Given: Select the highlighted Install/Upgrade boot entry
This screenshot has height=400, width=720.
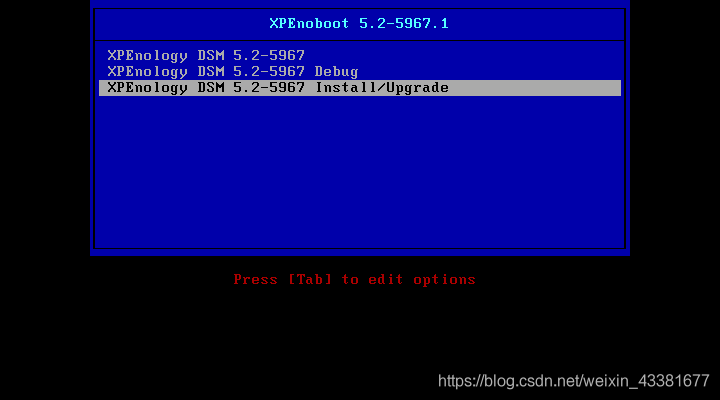Looking at the screenshot, I should [x=360, y=88].
